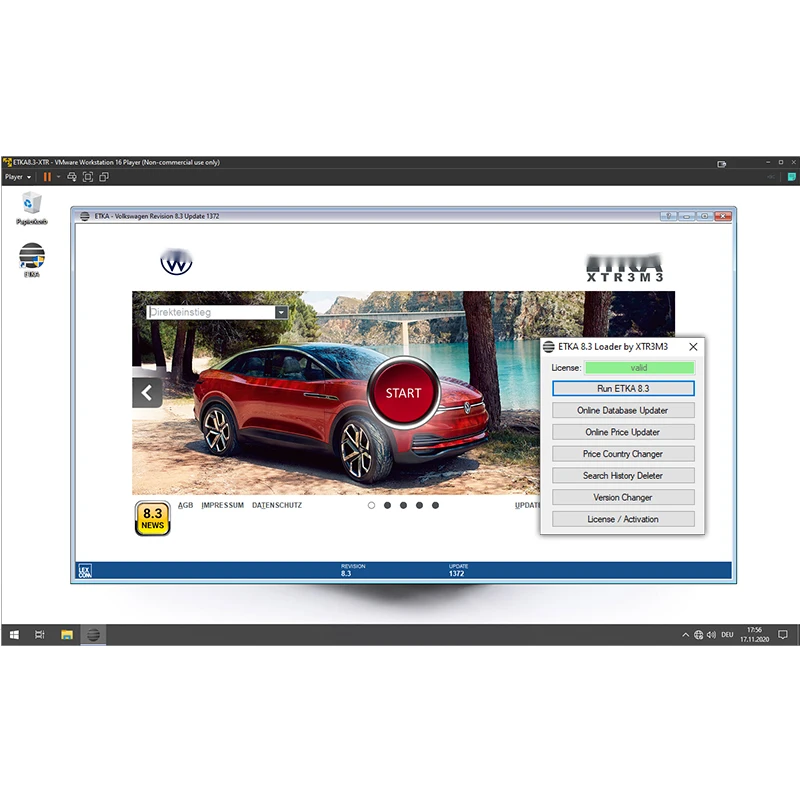Open License / Activation
800x800 pixels.
[x=623, y=519]
